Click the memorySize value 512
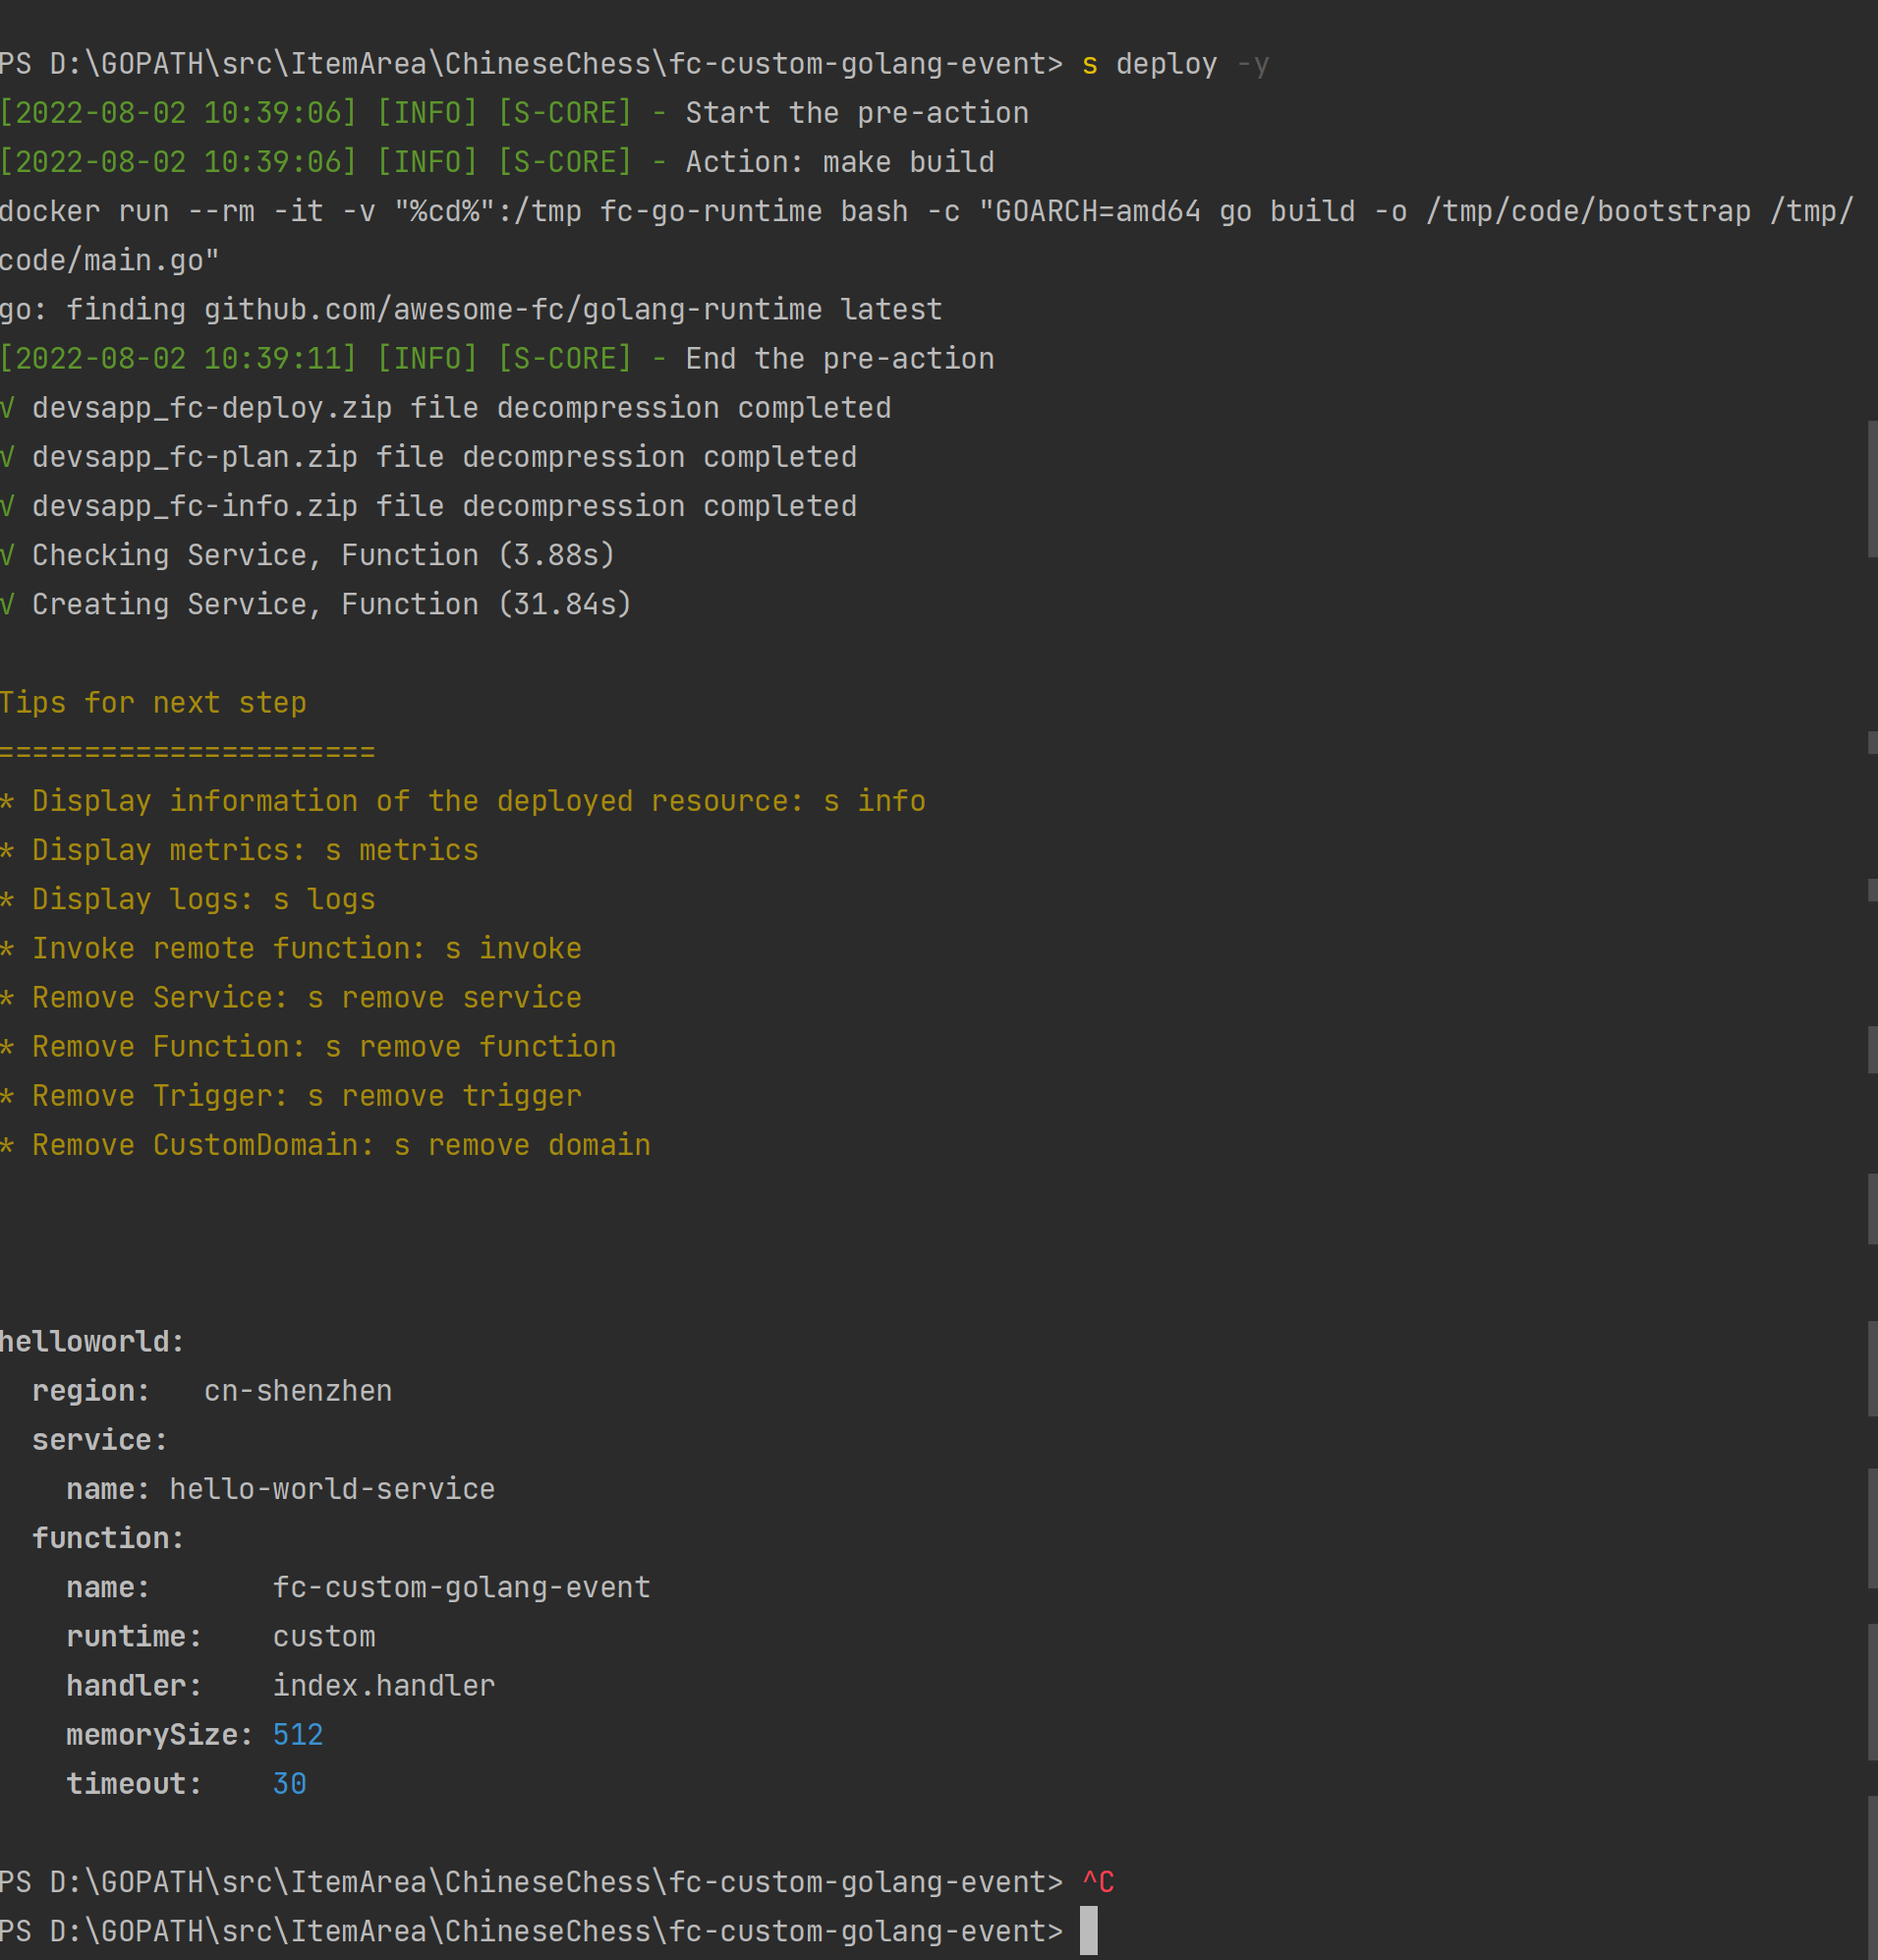Viewport: 1878px width, 1960px height. (x=298, y=1735)
